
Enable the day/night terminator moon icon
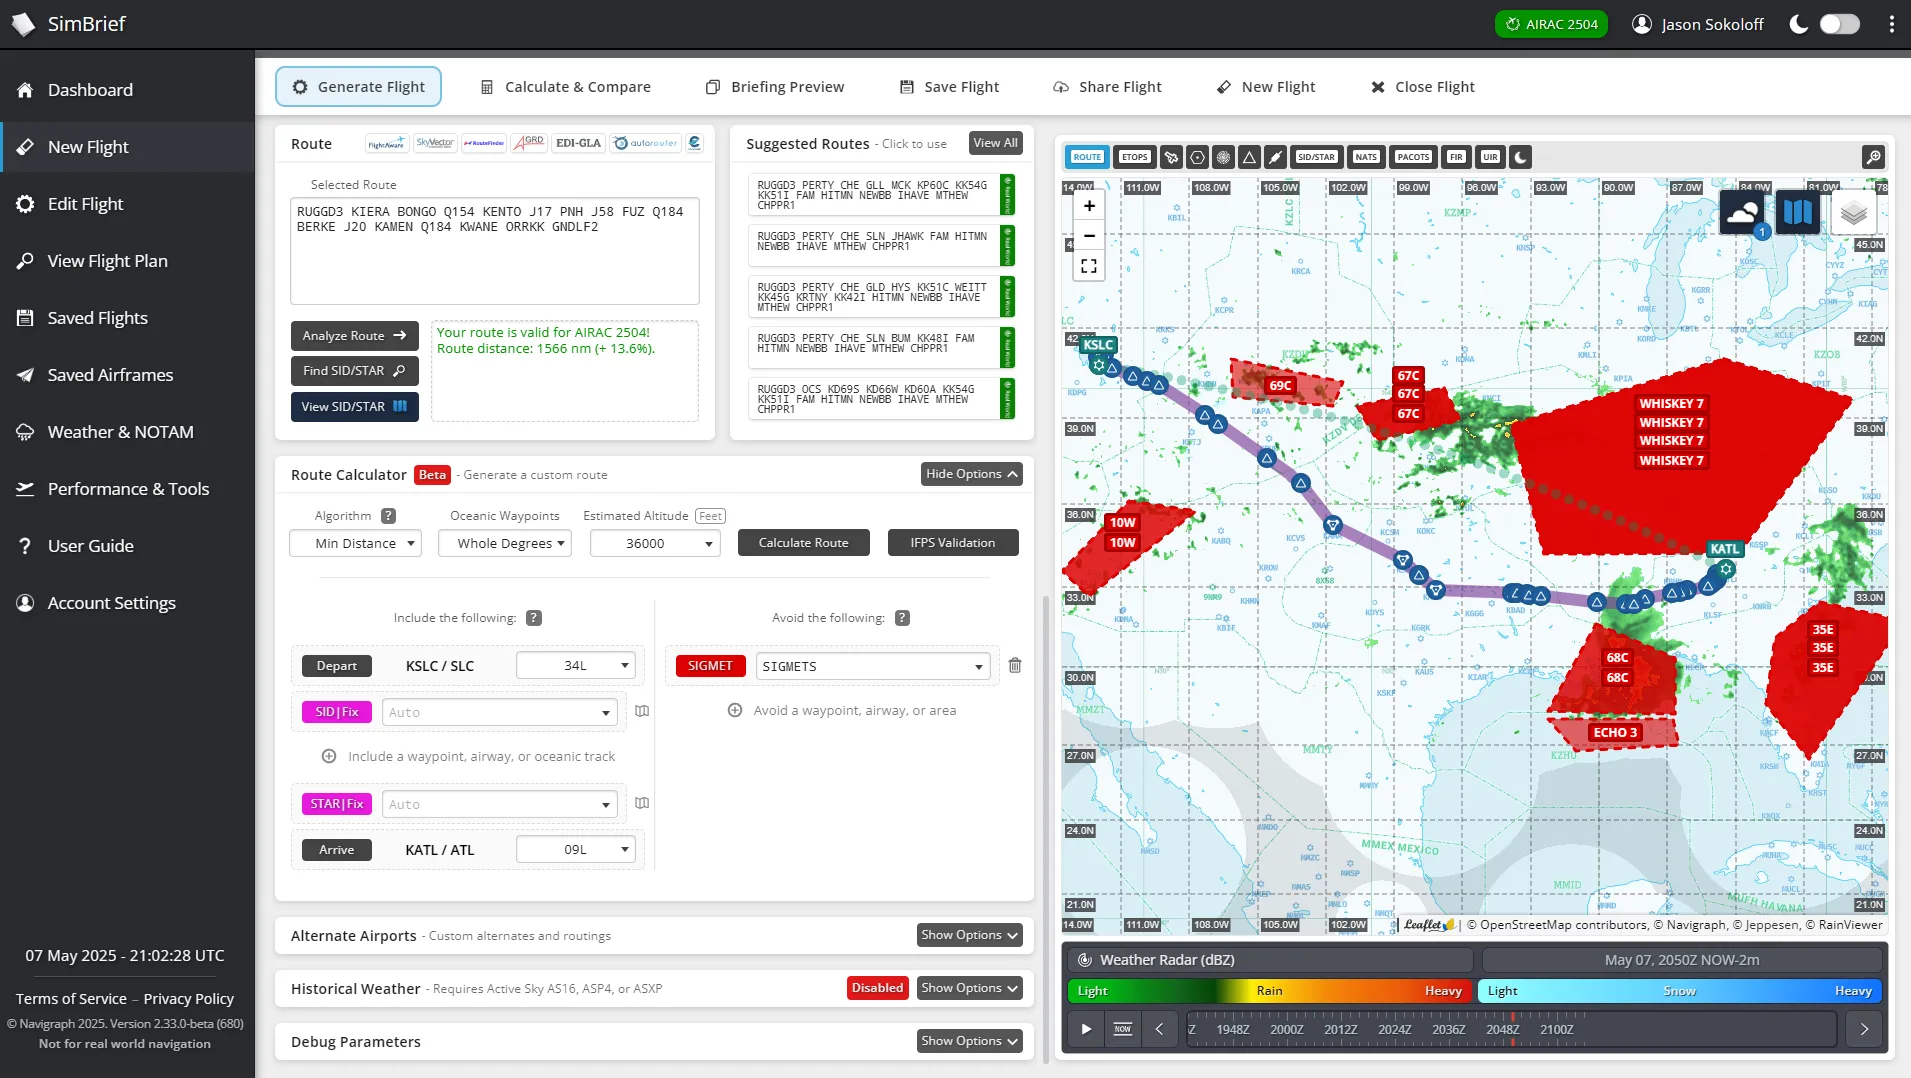click(x=1518, y=157)
